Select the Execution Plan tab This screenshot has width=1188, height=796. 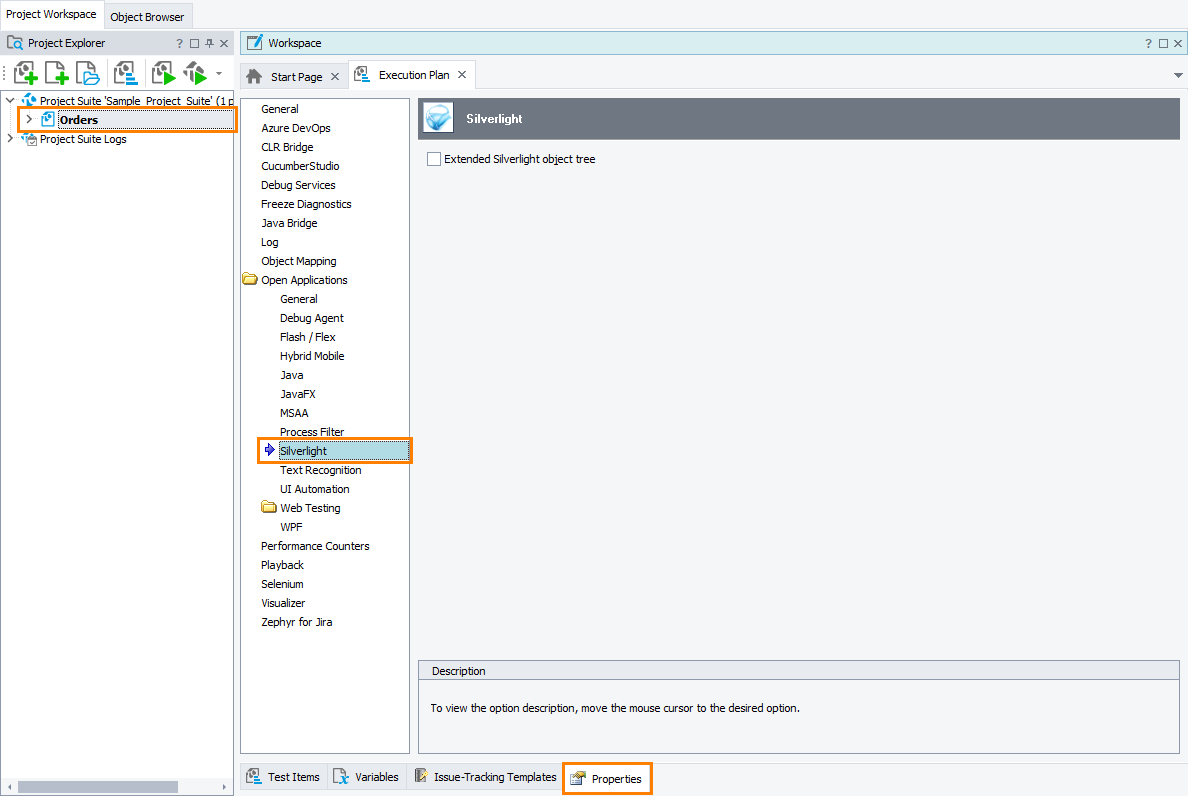point(412,74)
